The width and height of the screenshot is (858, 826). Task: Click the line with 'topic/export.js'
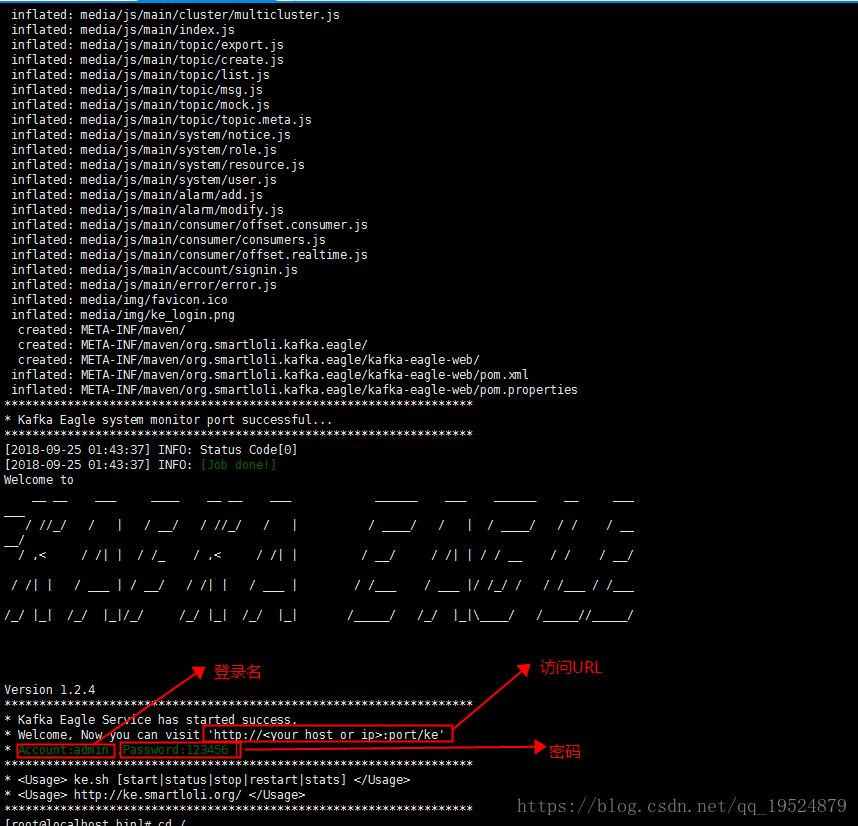click(147, 45)
